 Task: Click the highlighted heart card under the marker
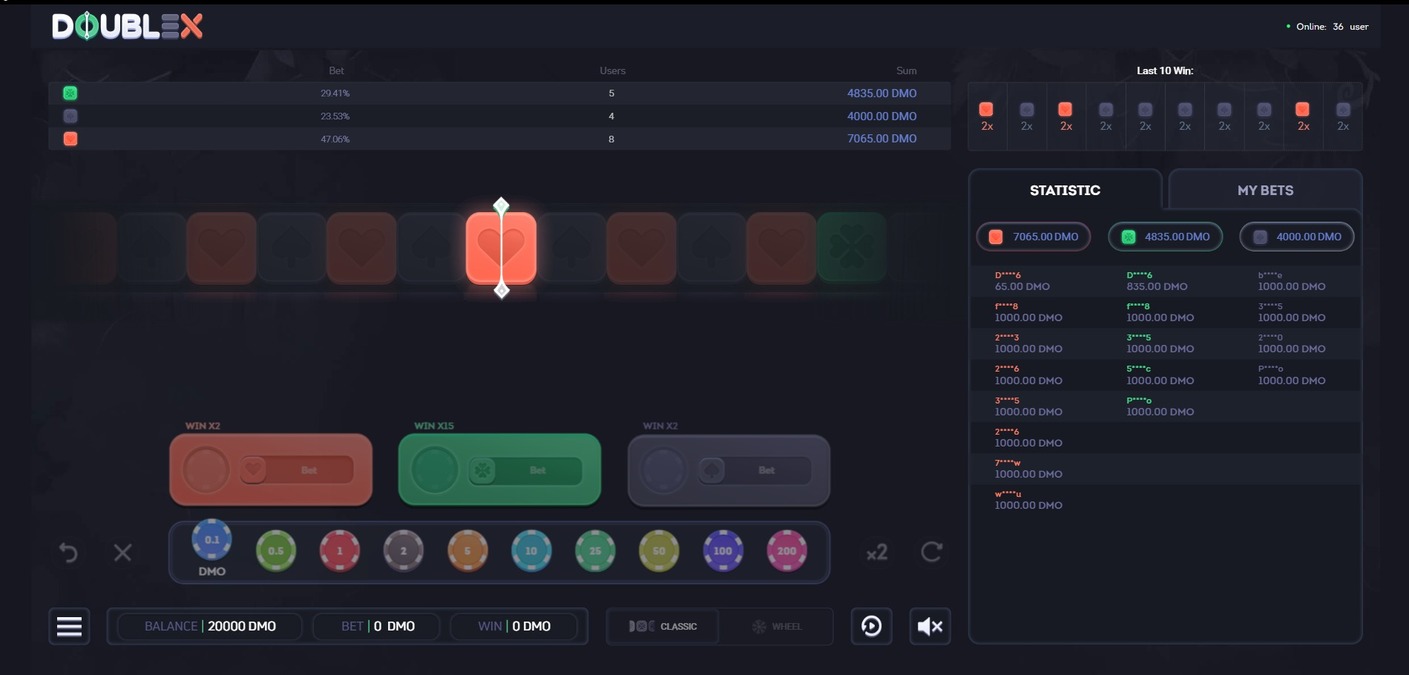[501, 246]
